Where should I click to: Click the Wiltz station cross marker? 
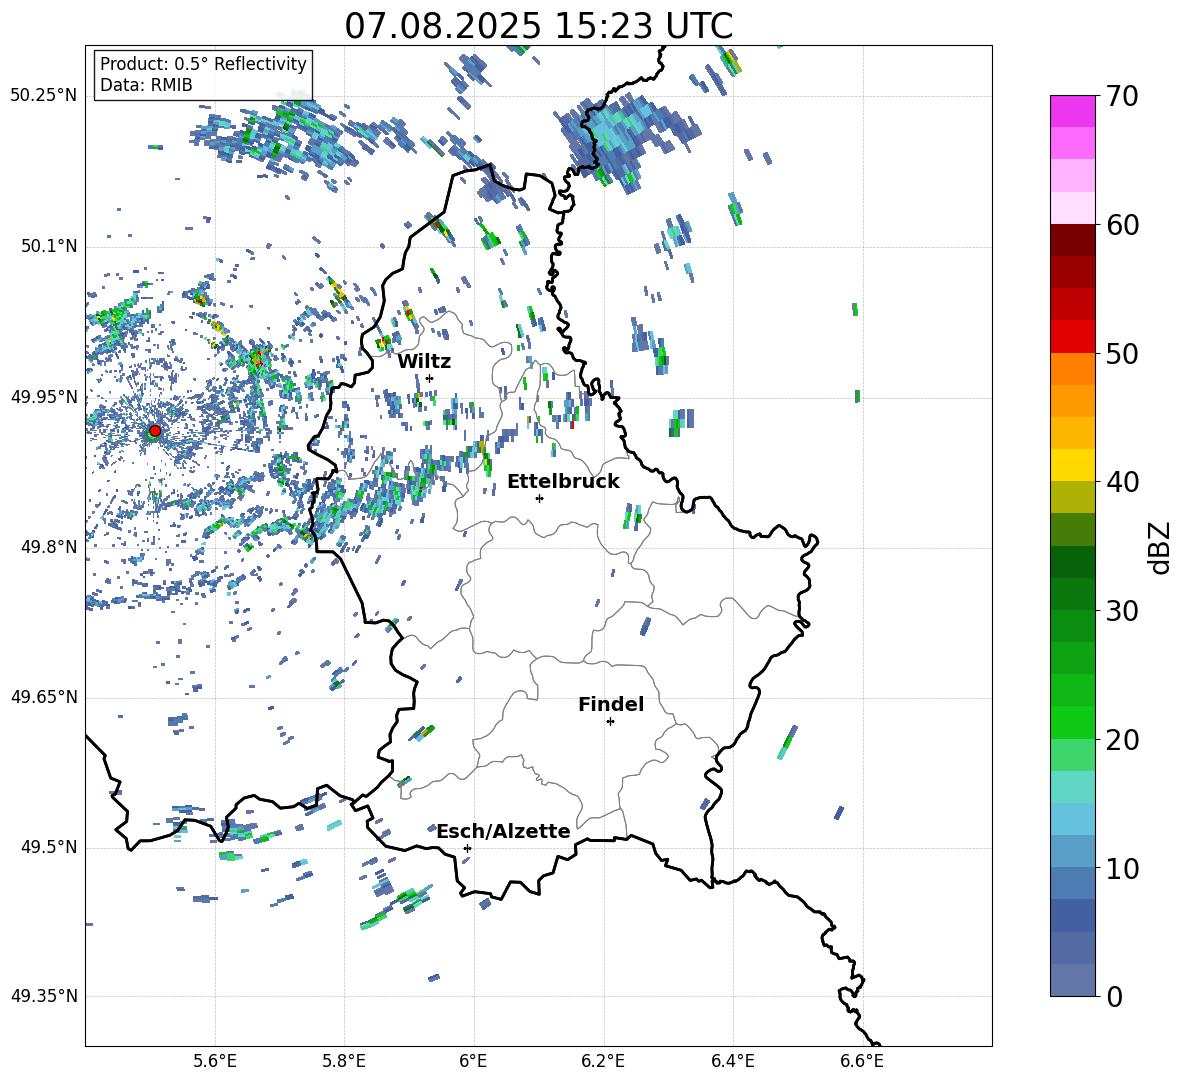pos(429,378)
